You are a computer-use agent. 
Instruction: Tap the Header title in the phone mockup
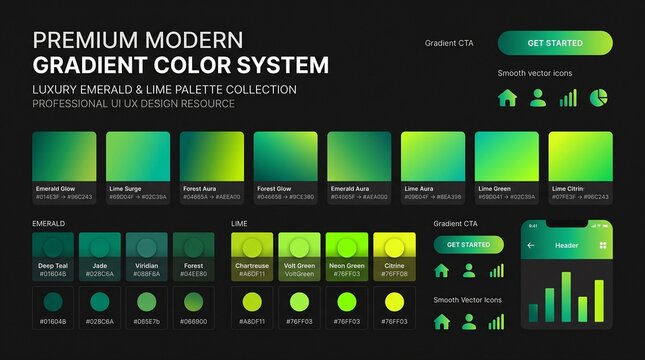(x=566, y=245)
